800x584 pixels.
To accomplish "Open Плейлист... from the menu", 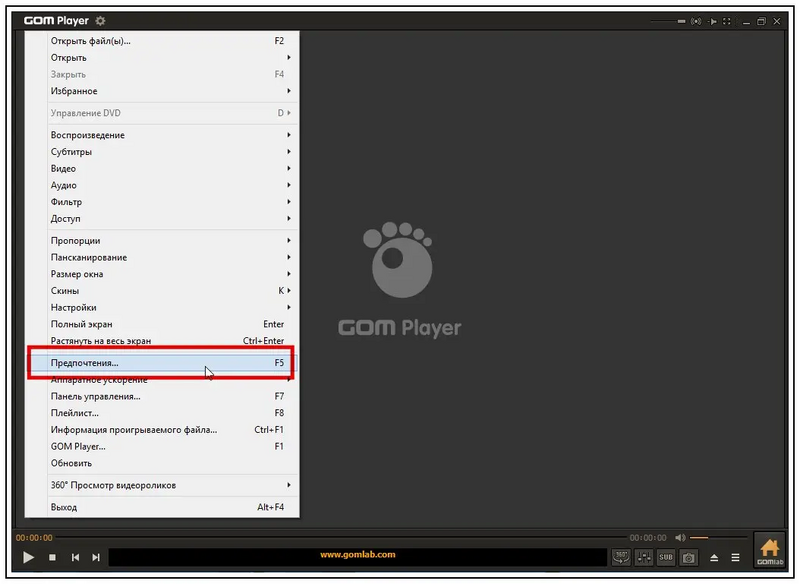I will [x=162, y=413].
